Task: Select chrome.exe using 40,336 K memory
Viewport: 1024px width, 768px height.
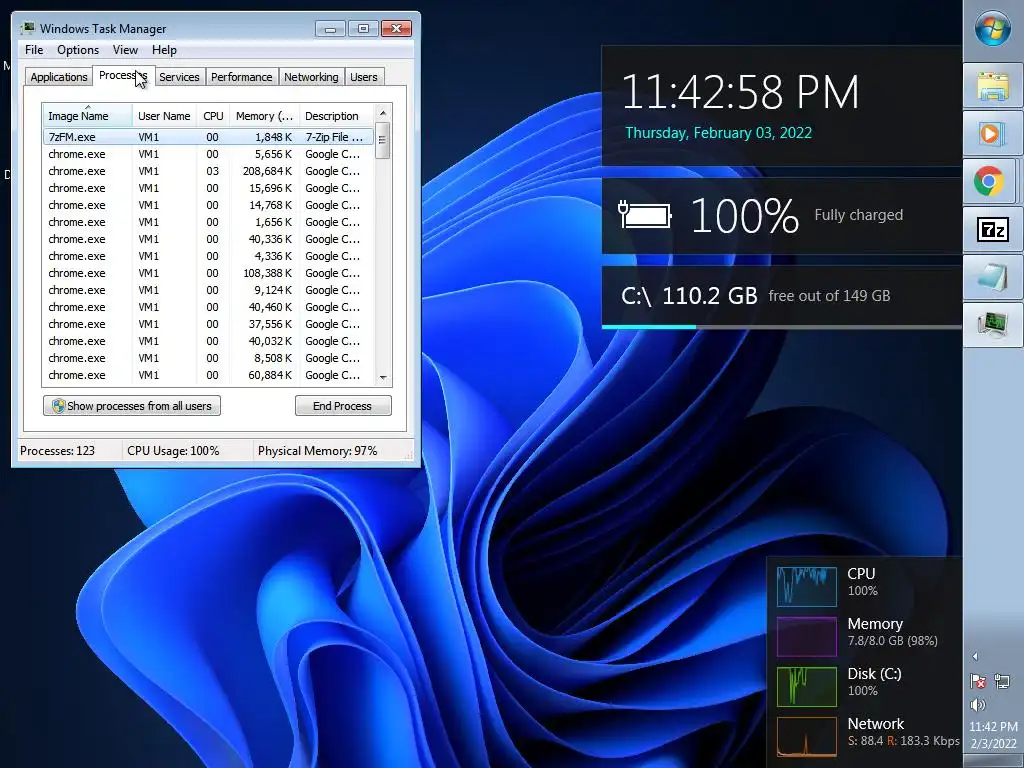Action: click(208, 239)
